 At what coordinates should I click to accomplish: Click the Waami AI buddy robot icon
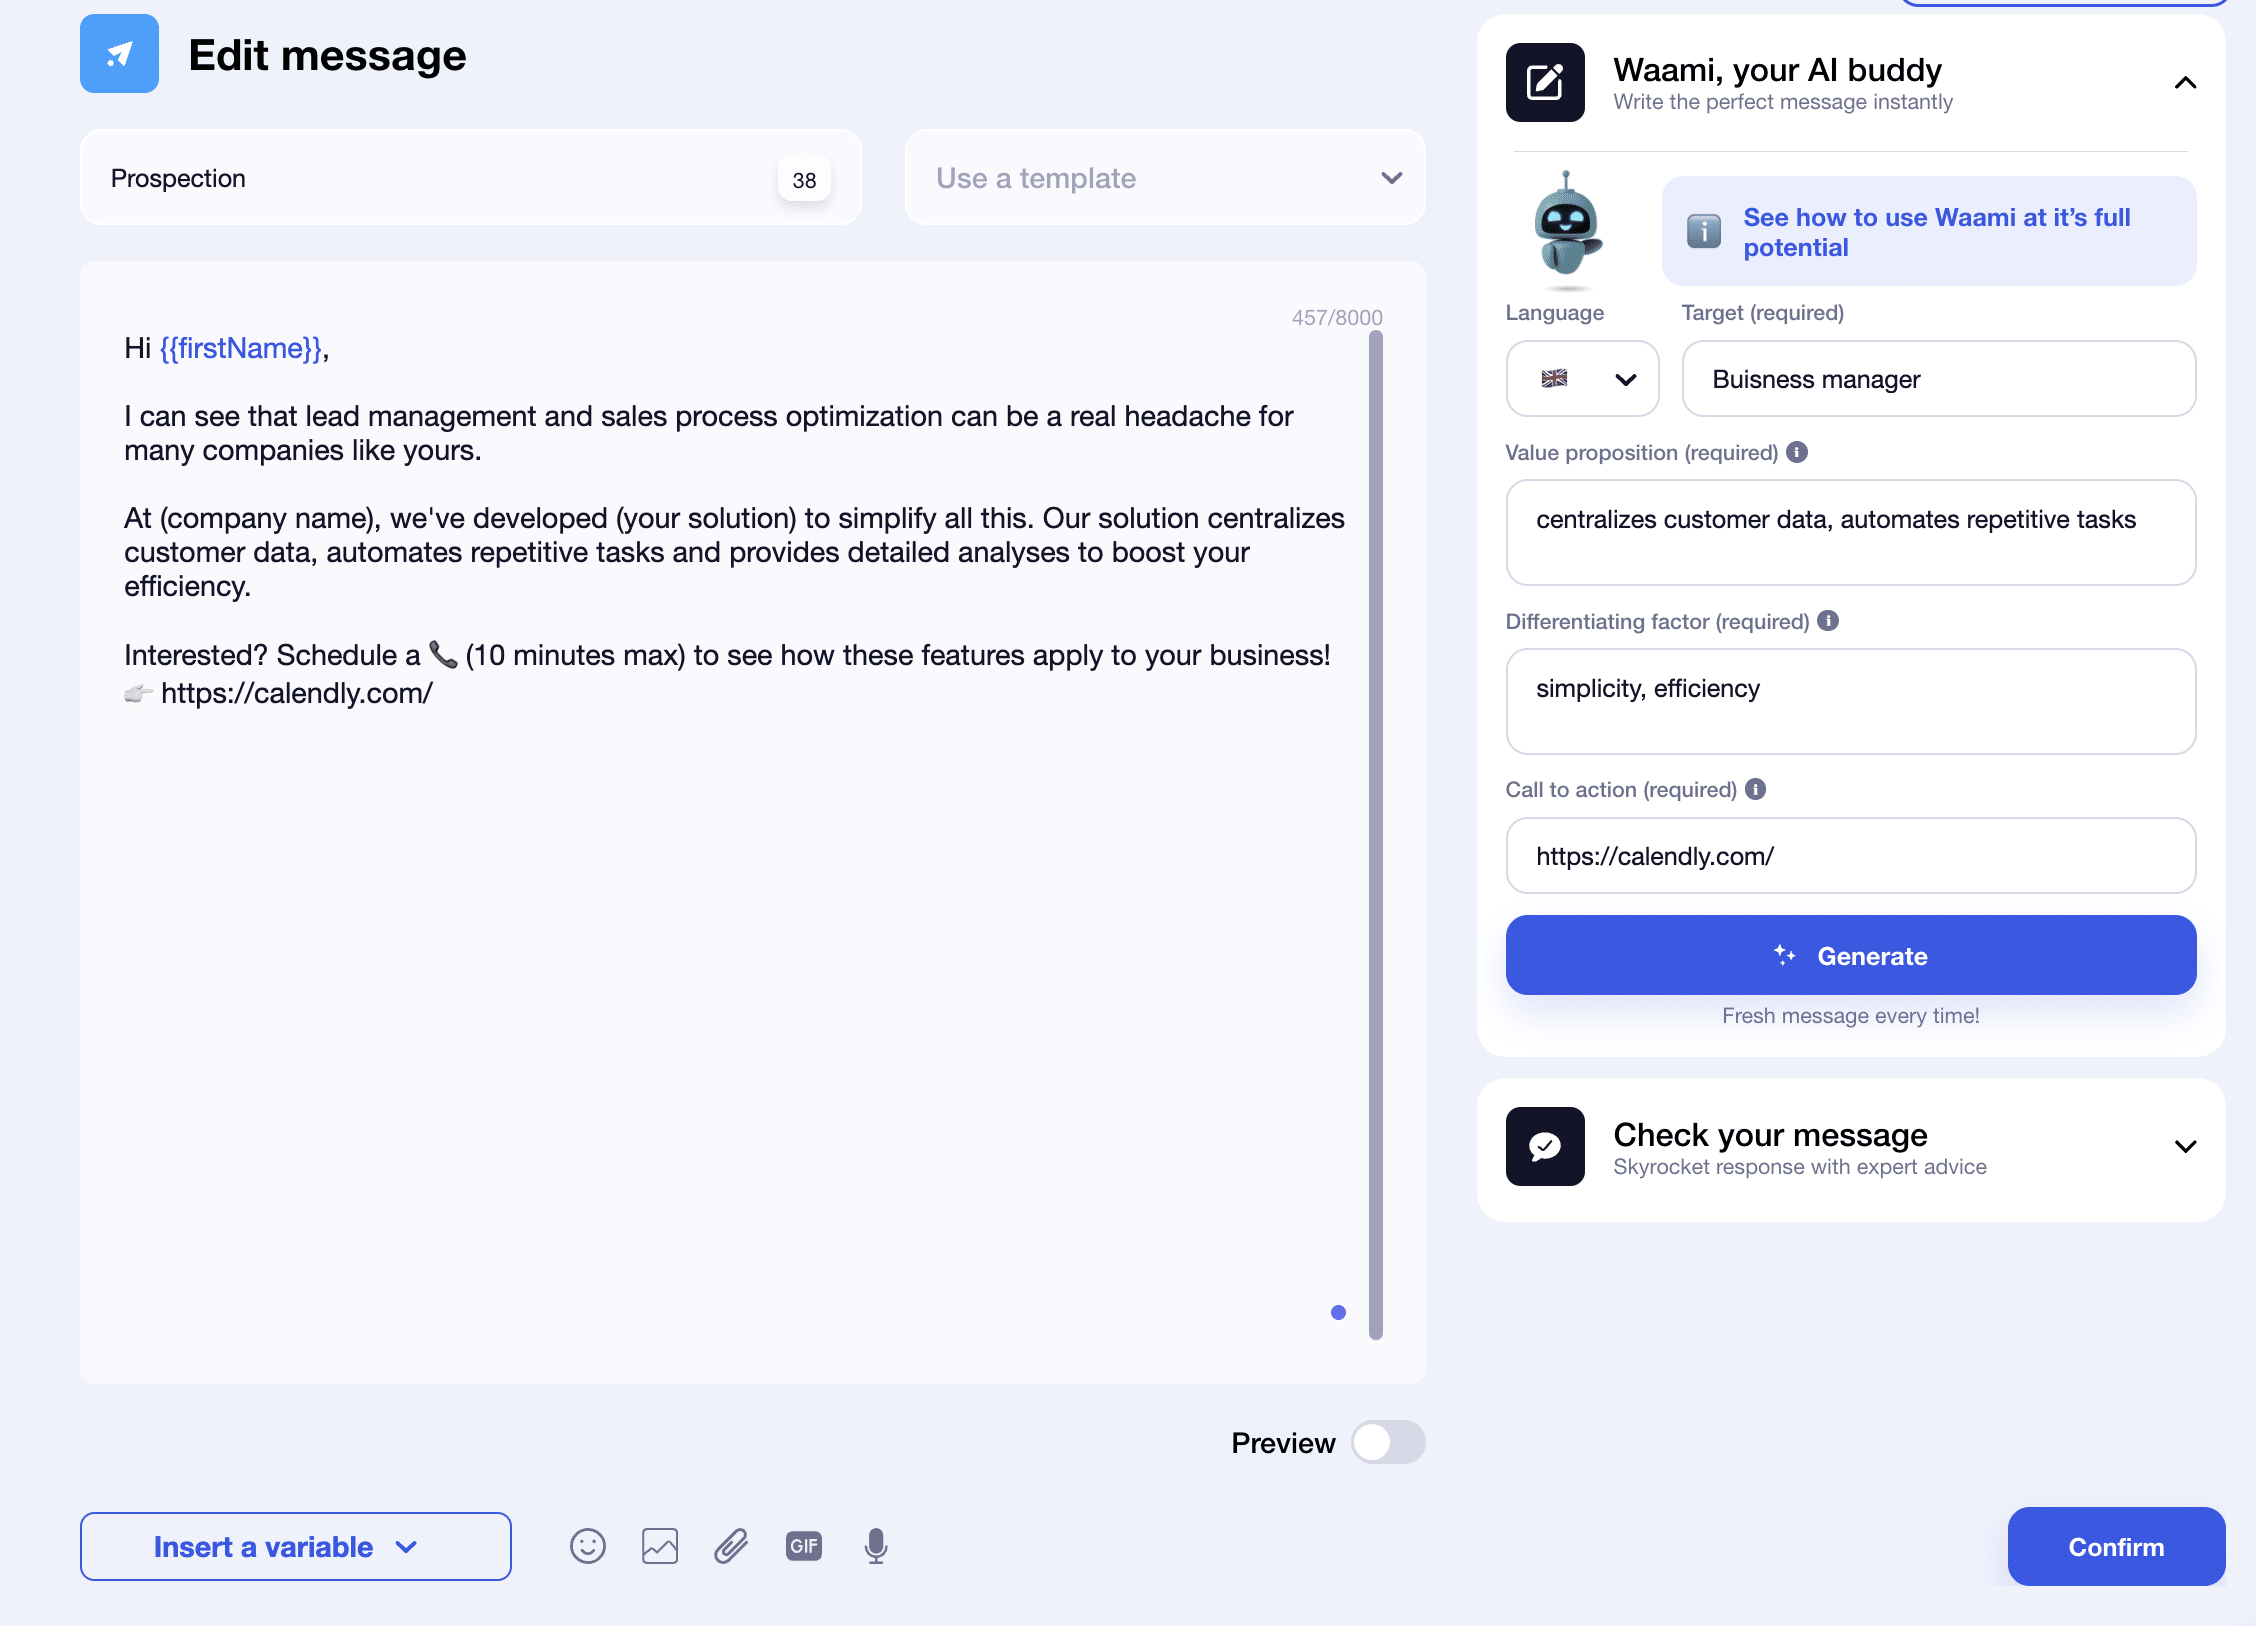(x=1564, y=228)
